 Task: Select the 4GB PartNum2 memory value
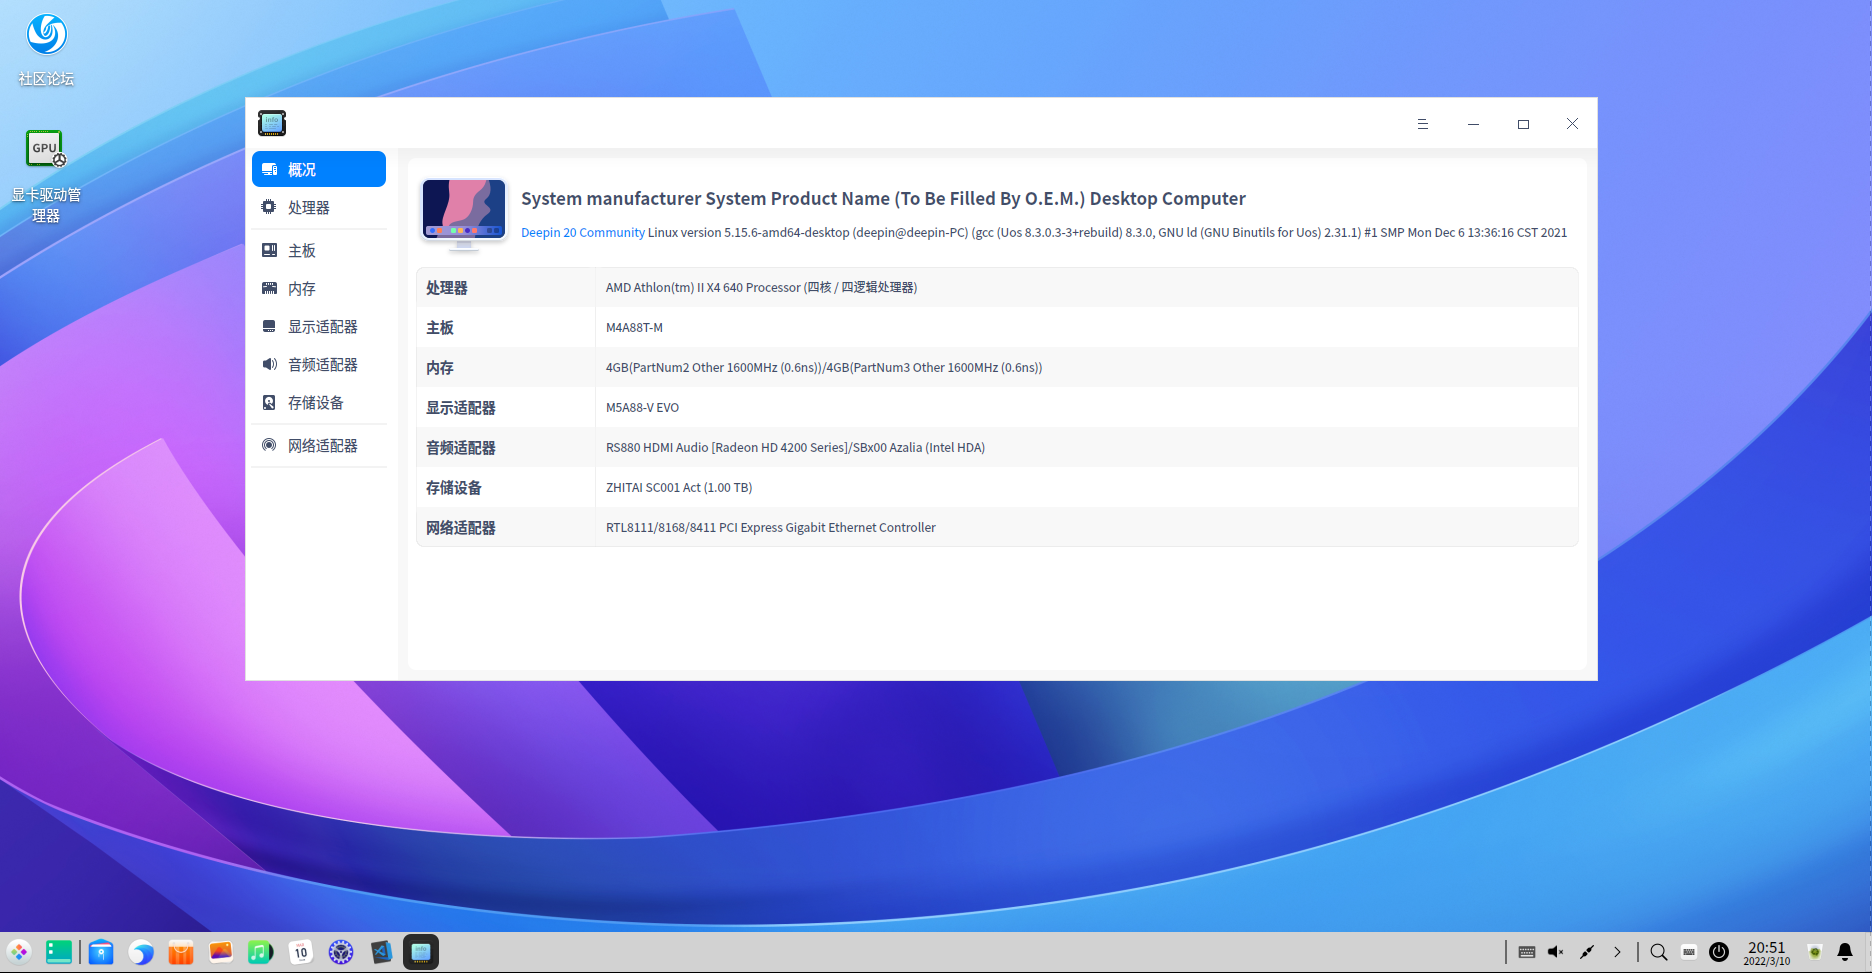824,367
